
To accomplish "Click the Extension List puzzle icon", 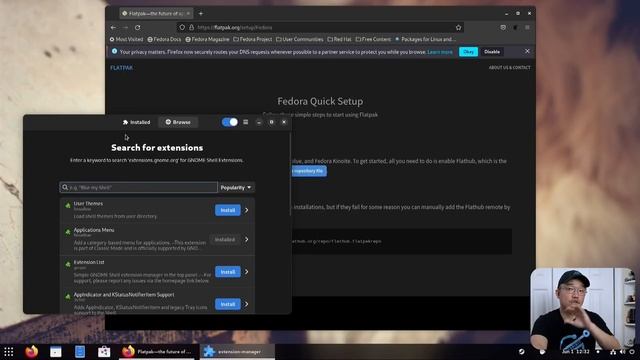I will pyautogui.click(x=68, y=264).
